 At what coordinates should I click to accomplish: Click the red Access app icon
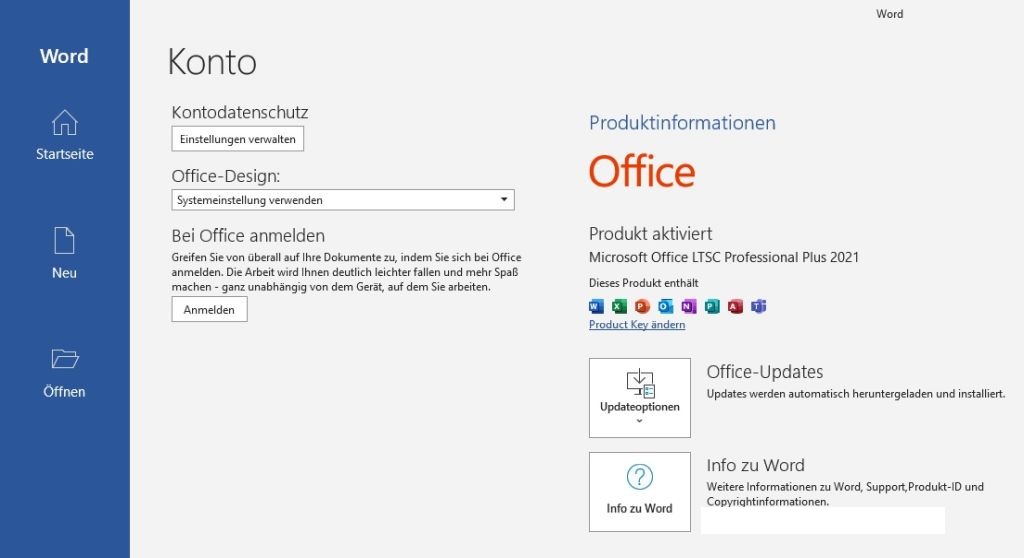click(735, 306)
